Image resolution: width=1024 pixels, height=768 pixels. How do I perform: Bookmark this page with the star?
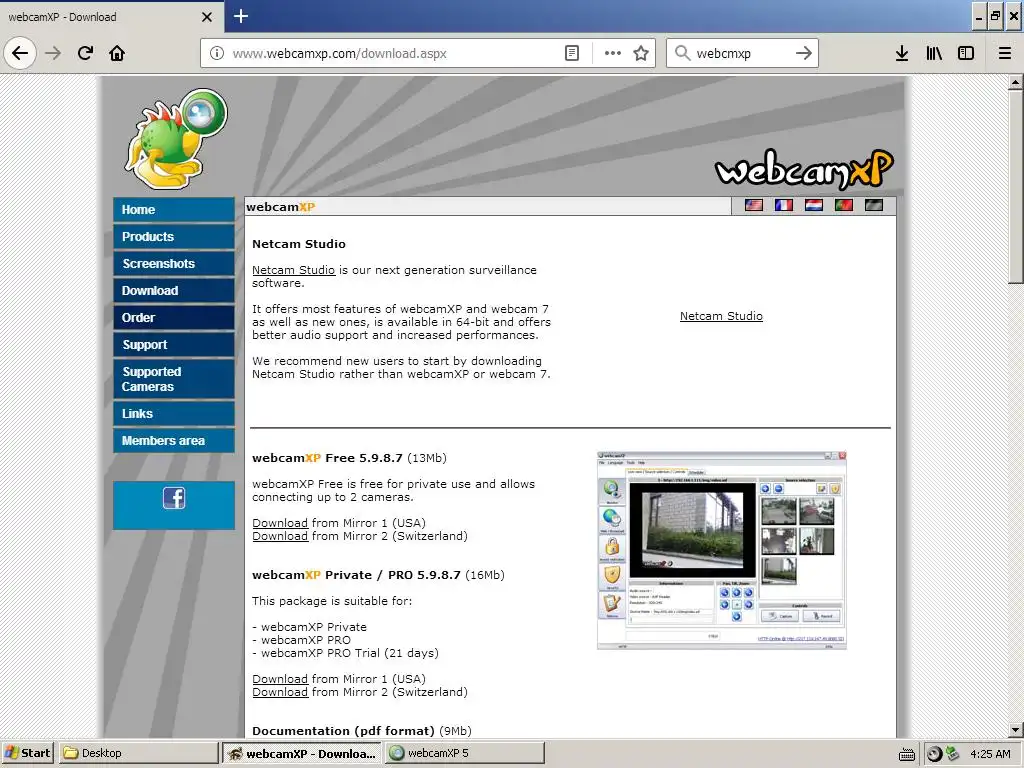coord(641,53)
